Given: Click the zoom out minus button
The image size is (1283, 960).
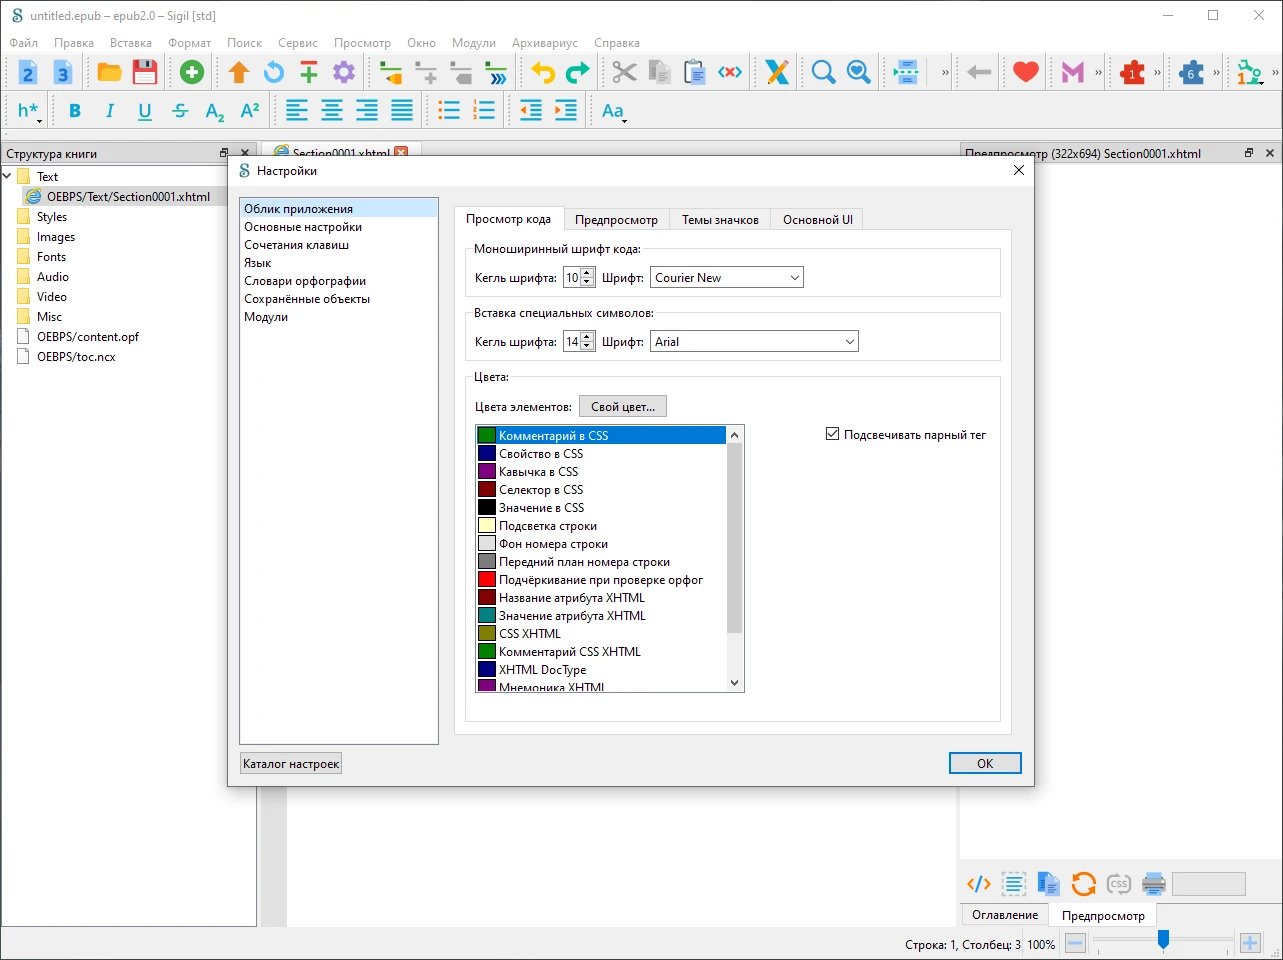Looking at the screenshot, I should 1076,942.
